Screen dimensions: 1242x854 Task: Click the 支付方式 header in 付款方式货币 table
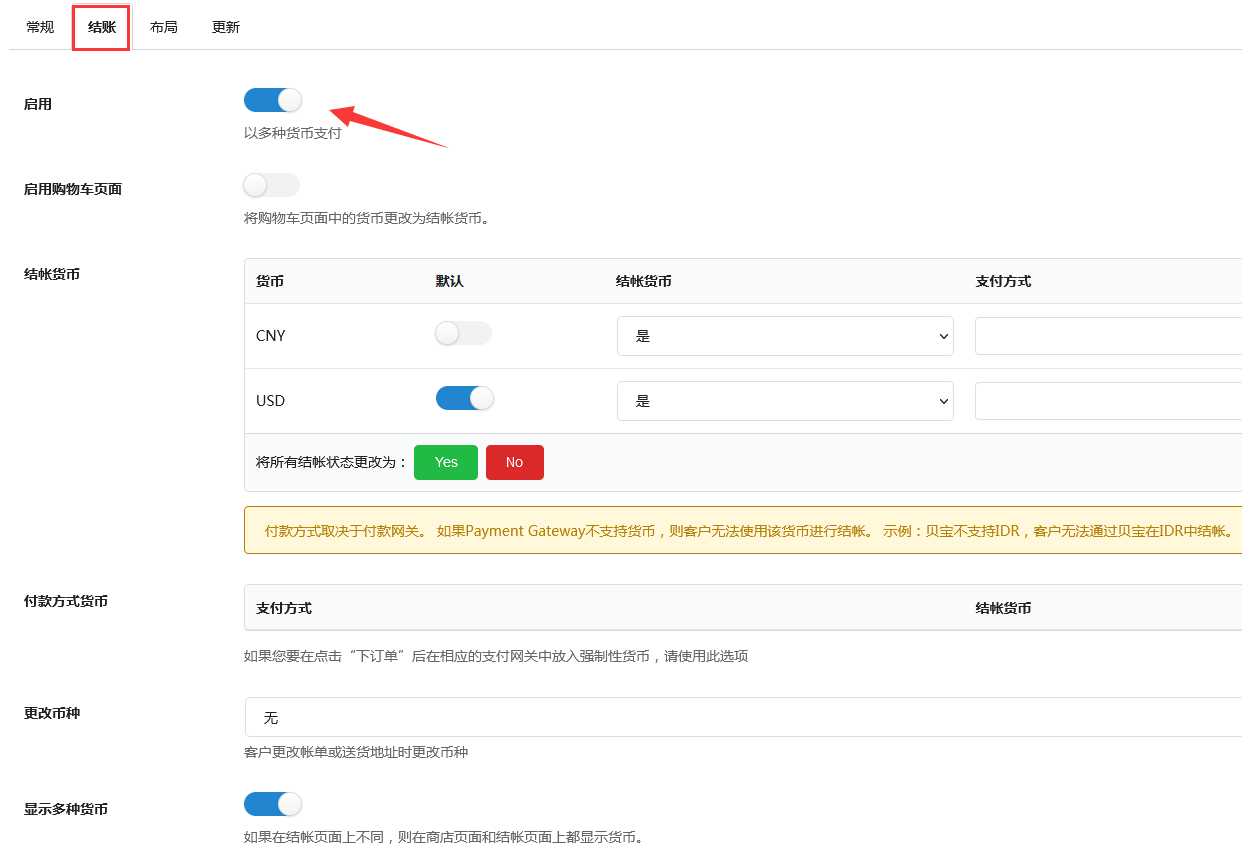(284, 607)
